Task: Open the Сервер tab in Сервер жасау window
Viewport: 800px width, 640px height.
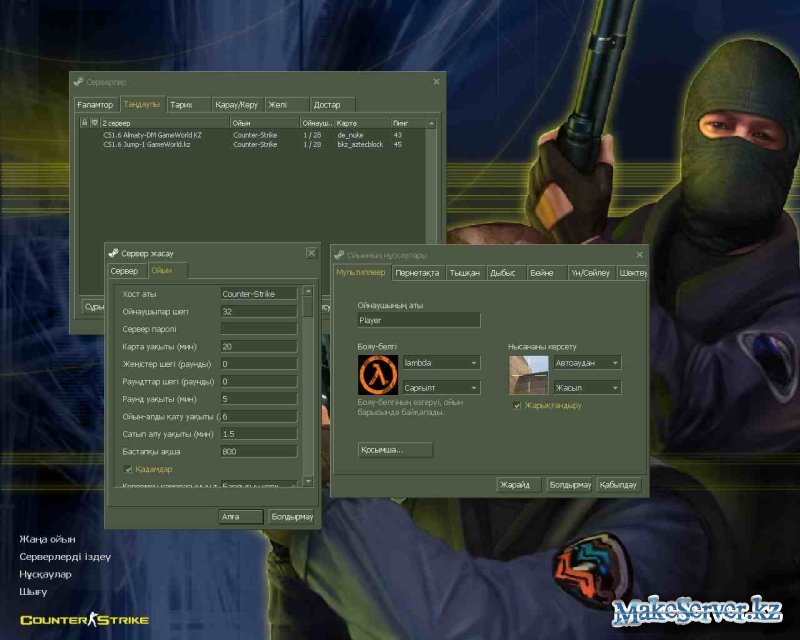Action: 127,271
